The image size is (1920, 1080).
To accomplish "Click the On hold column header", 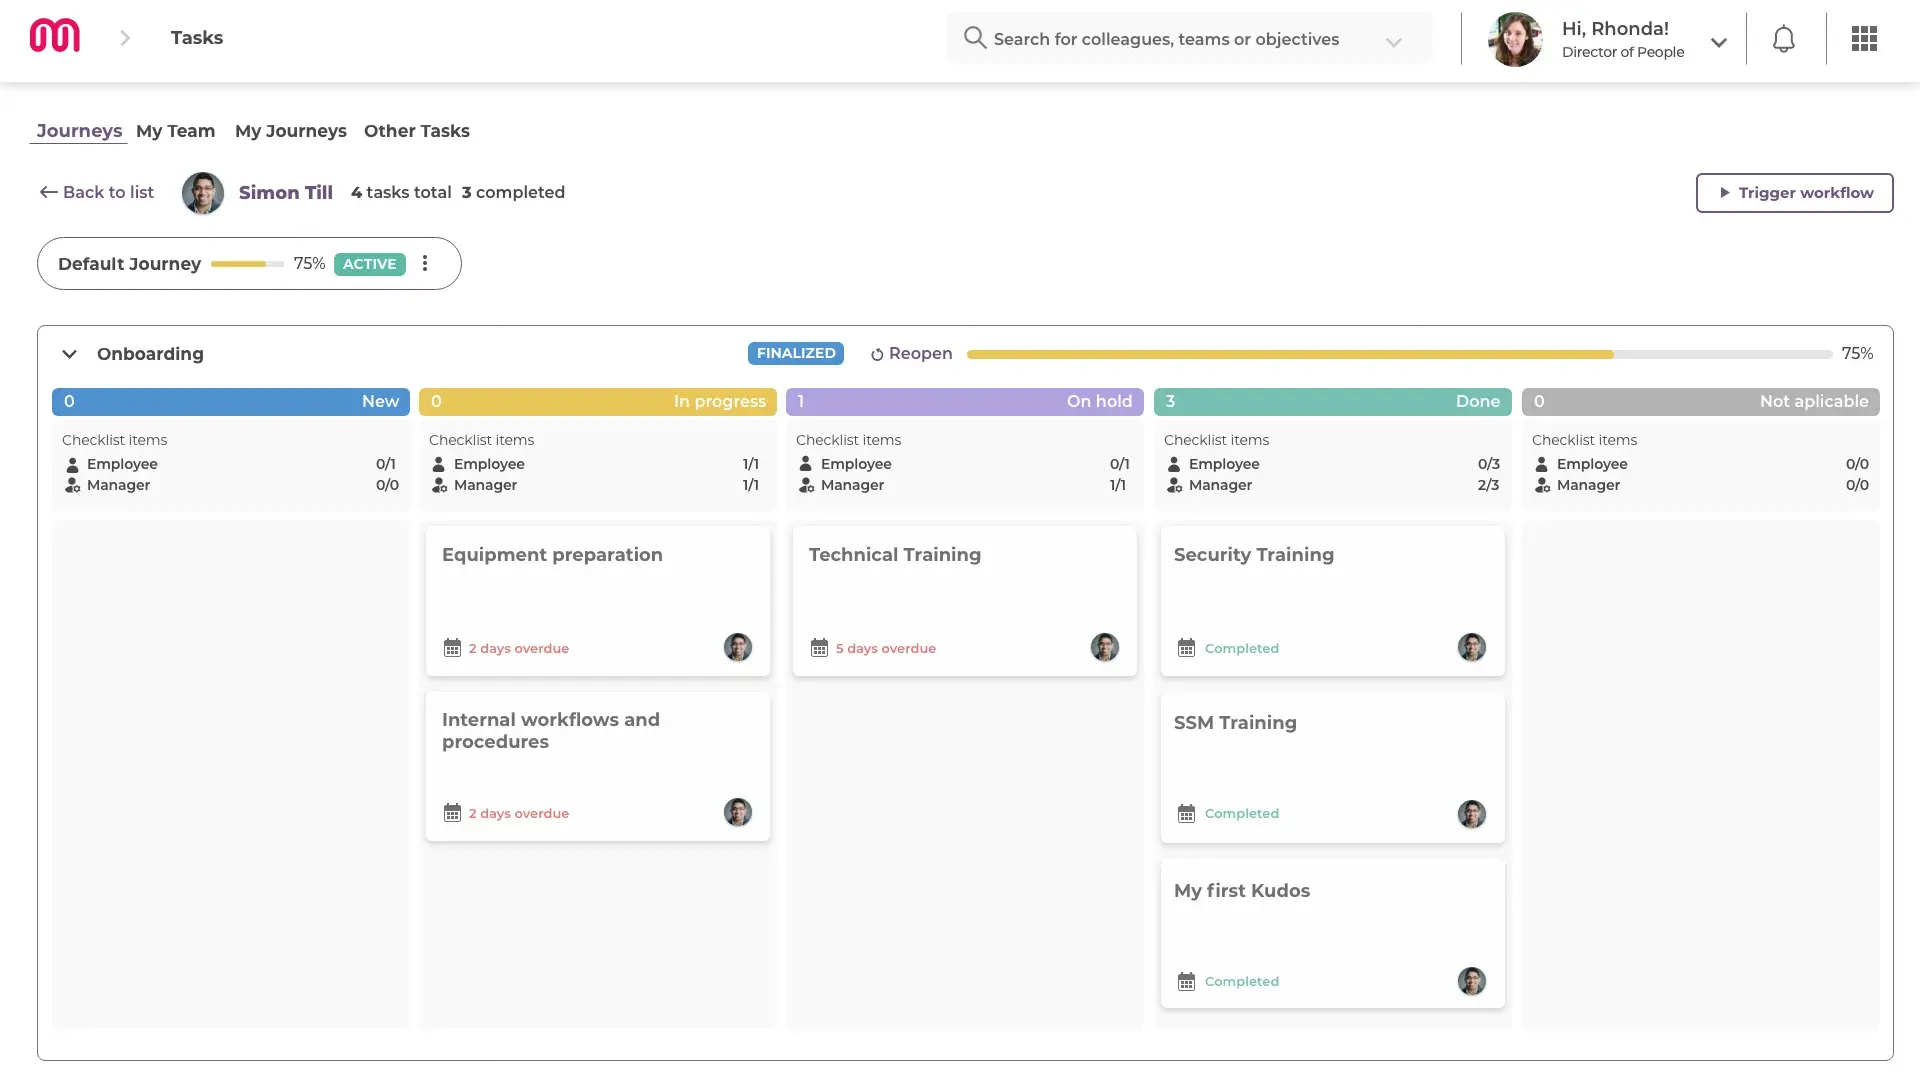I will point(965,402).
